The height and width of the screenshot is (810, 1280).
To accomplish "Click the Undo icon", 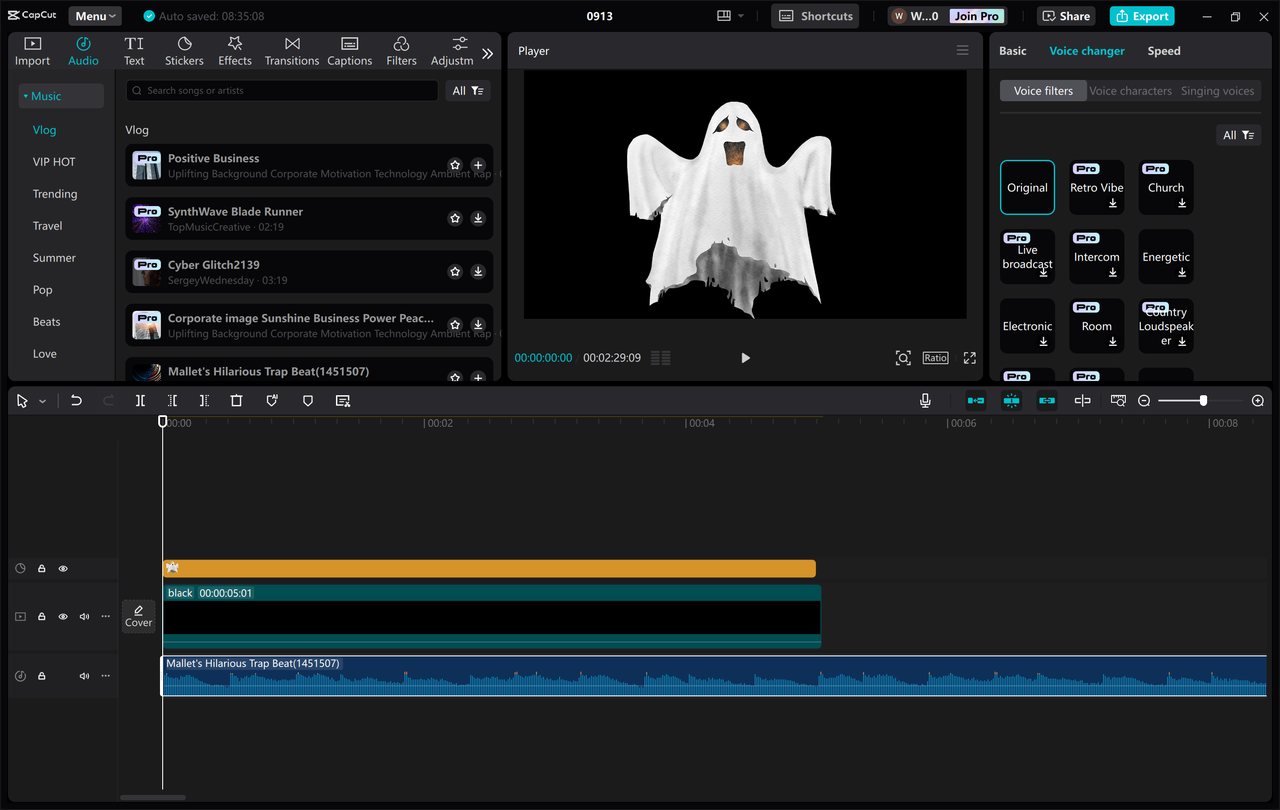I will tap(76, 400).
